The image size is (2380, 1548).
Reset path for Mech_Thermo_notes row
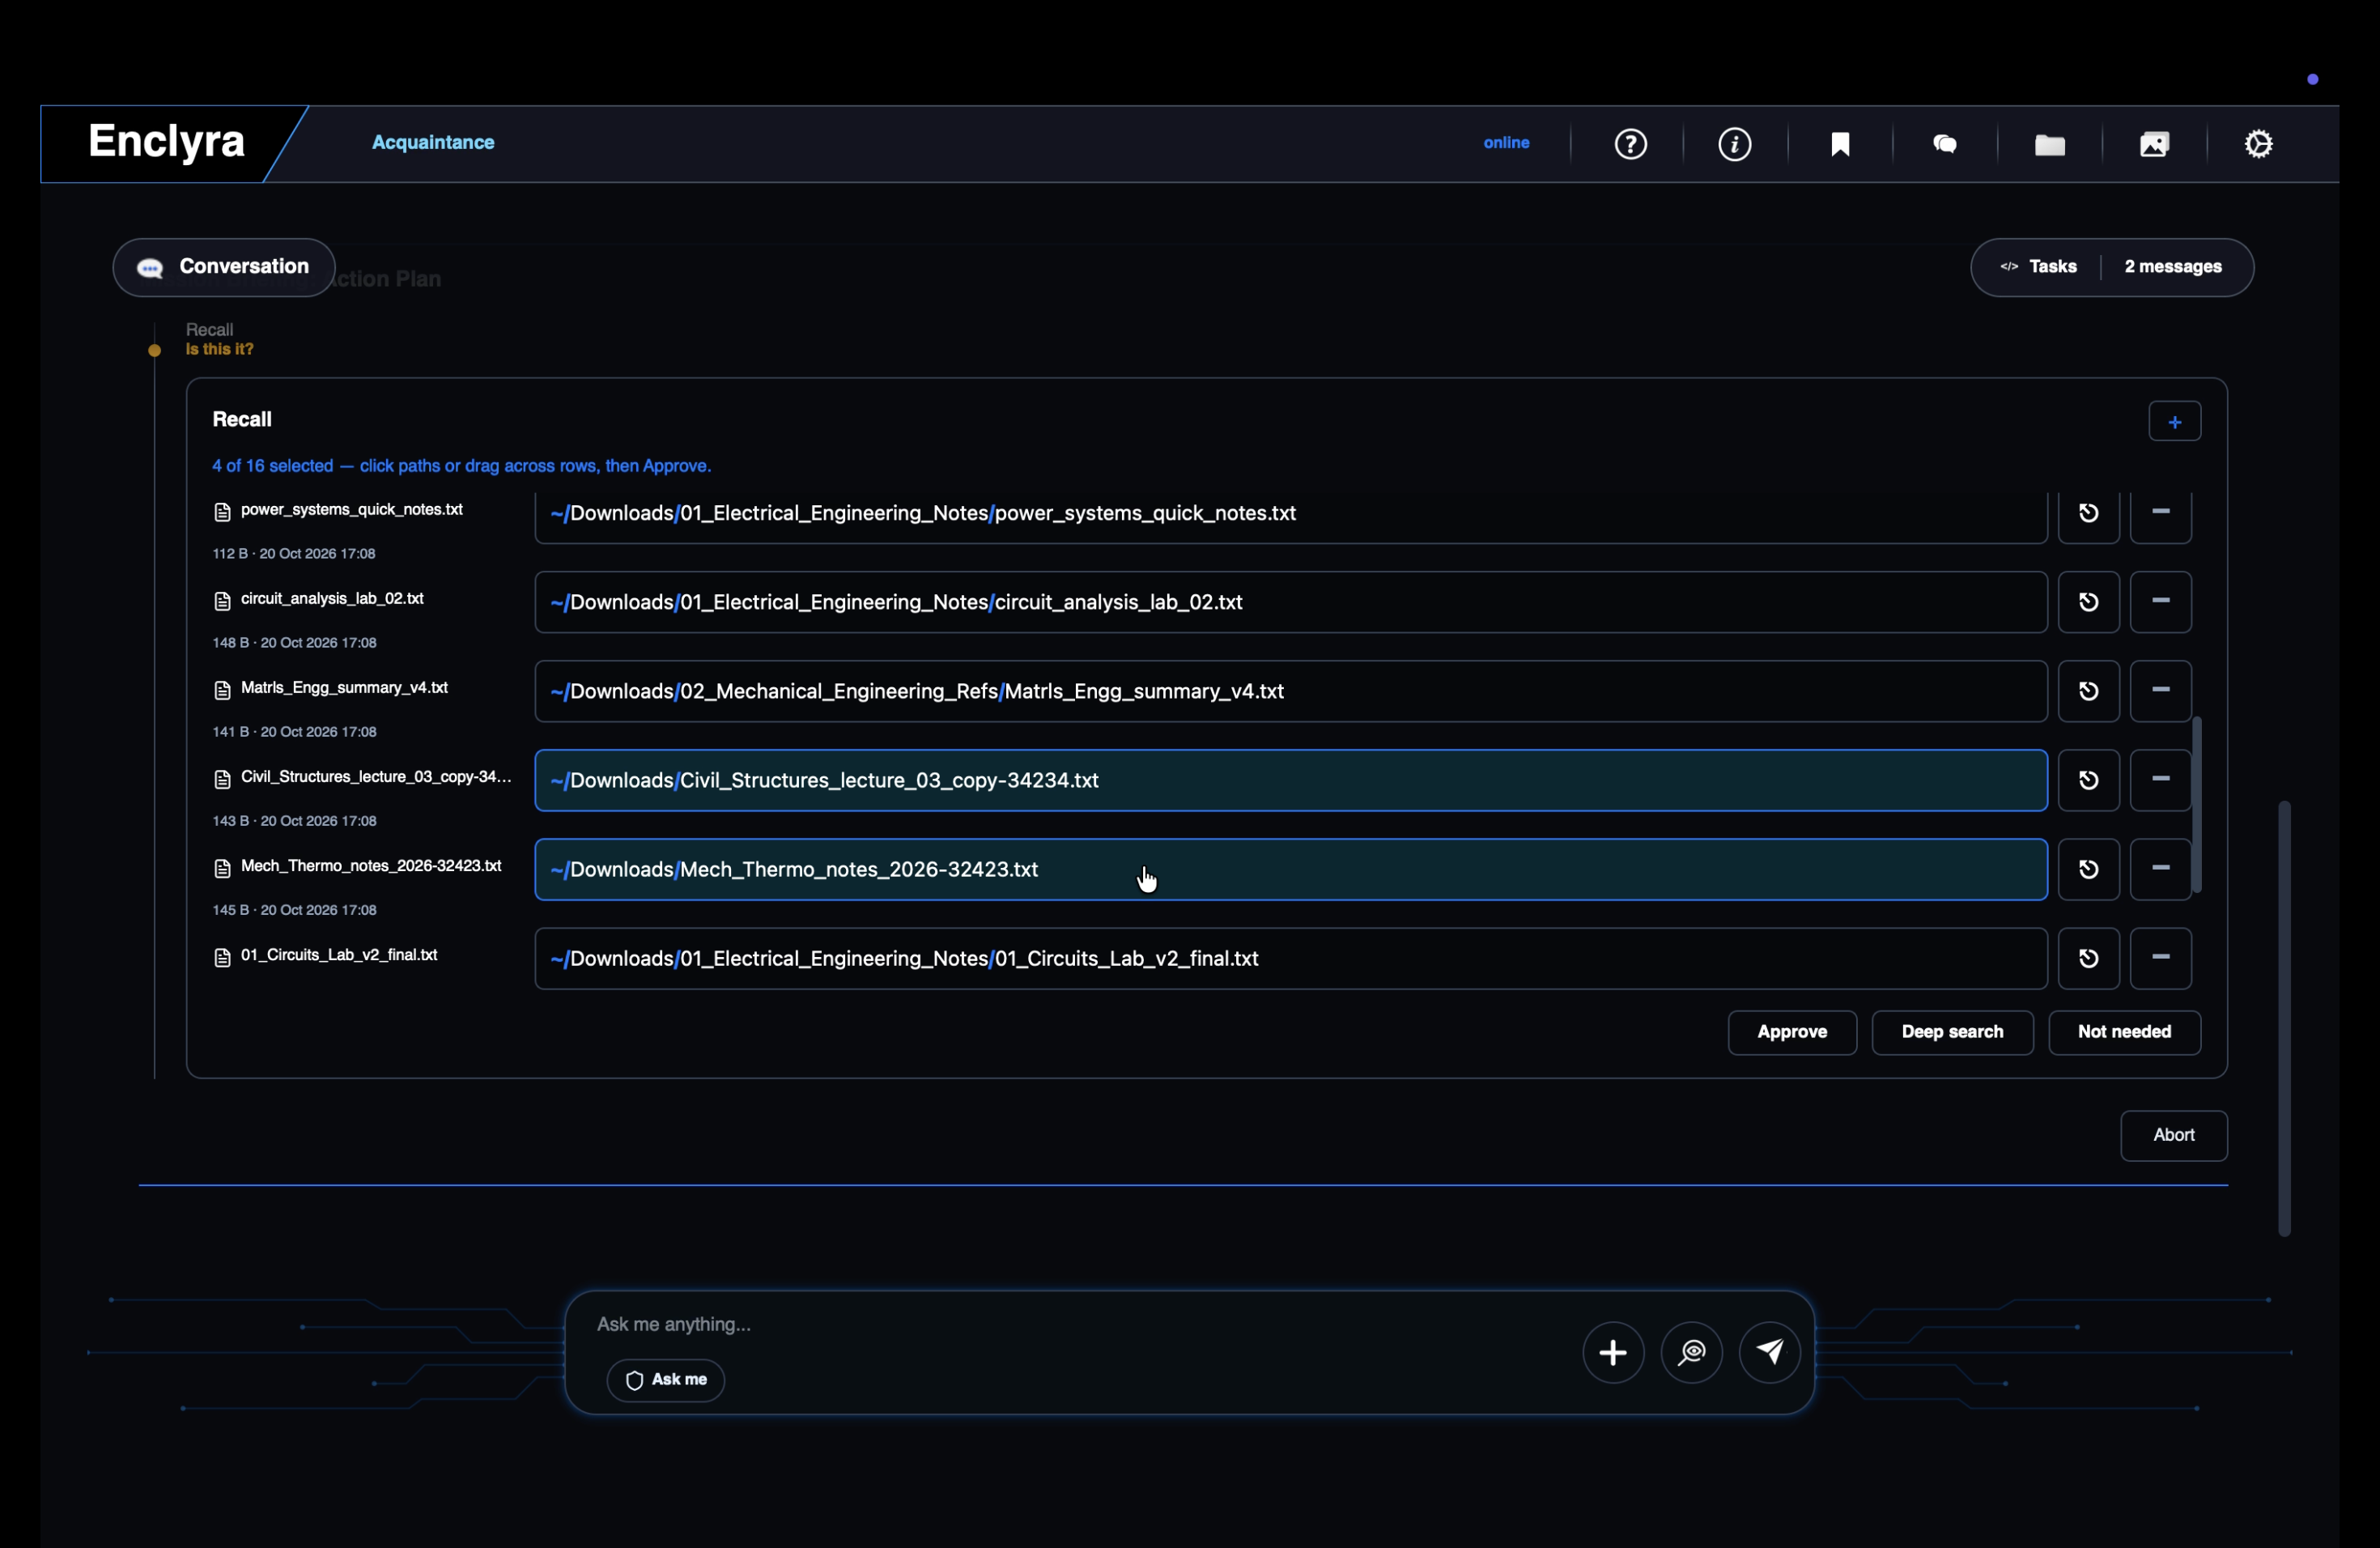[2089, 869]
